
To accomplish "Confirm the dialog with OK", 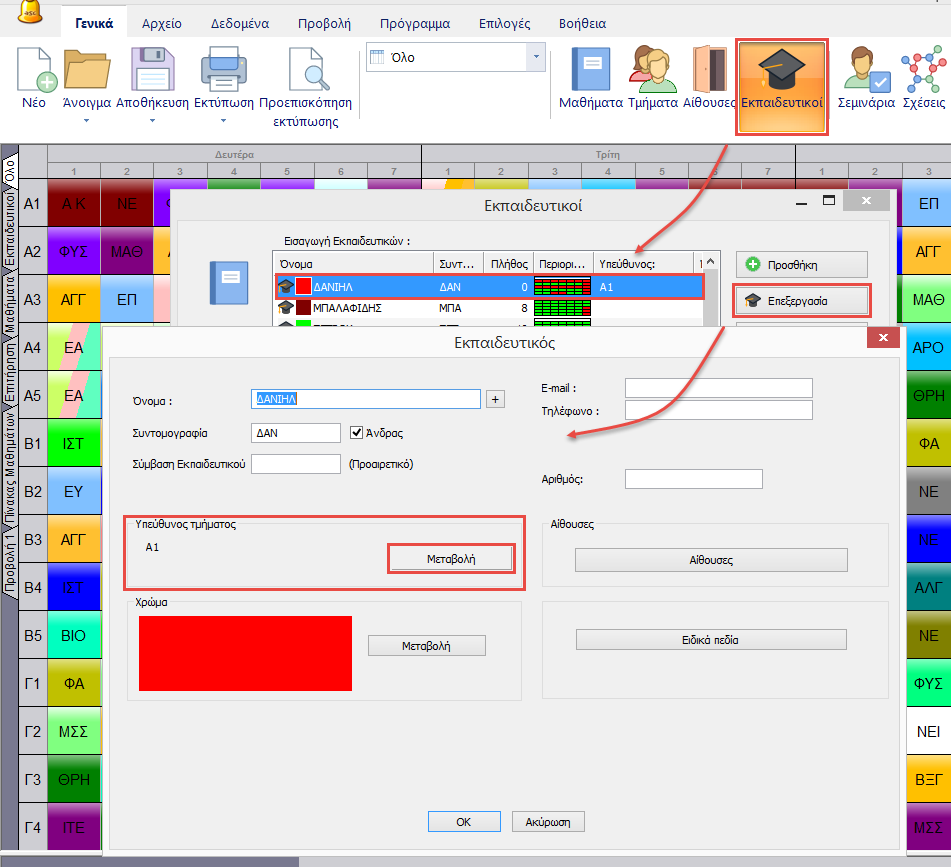I will click(463, 821).
